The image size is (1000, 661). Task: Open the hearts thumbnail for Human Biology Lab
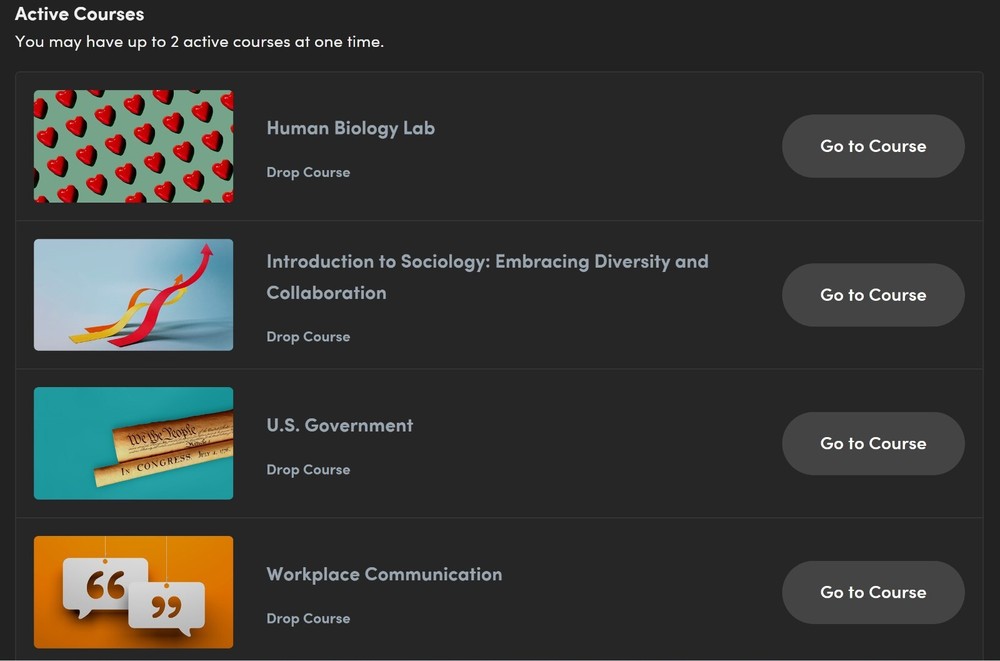pyautogui.click(x=133, y=146)
